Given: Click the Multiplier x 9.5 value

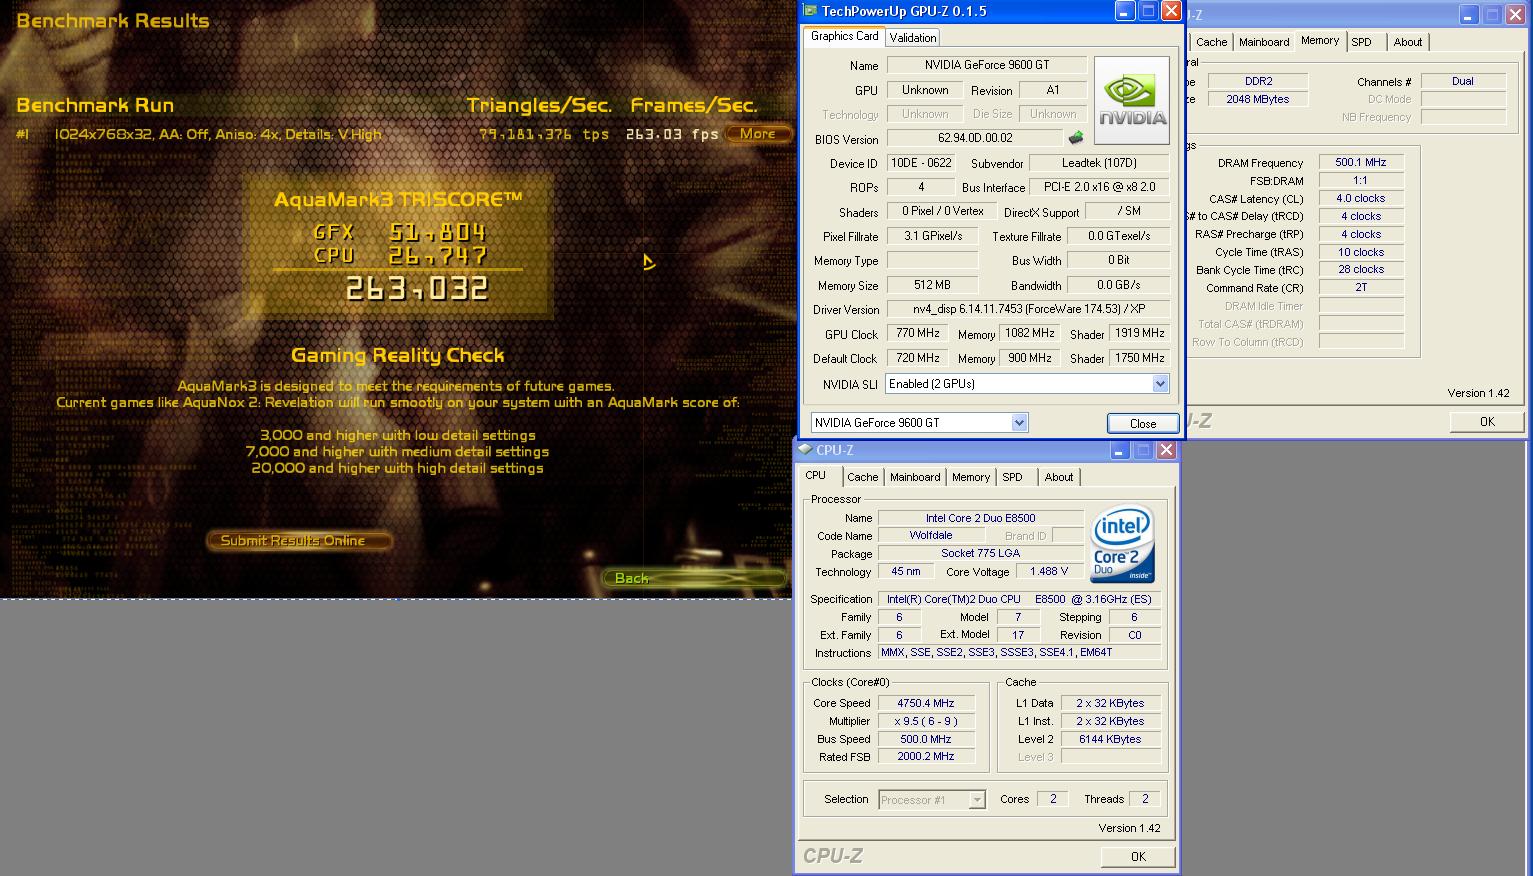Looking at the screenshot, I should coord(925,721).
